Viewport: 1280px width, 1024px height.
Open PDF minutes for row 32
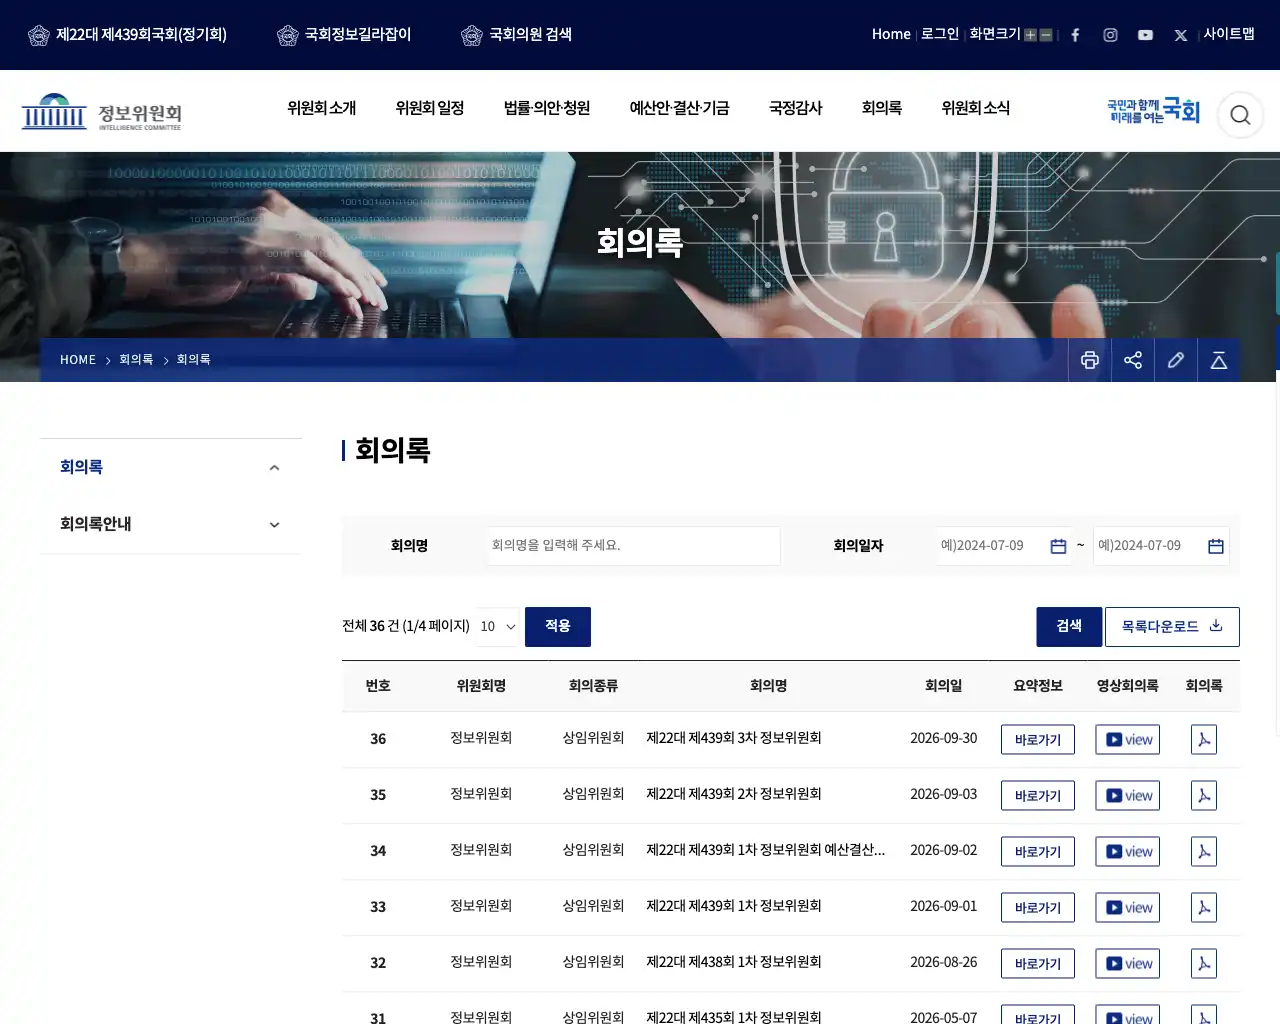point(1204,964)
